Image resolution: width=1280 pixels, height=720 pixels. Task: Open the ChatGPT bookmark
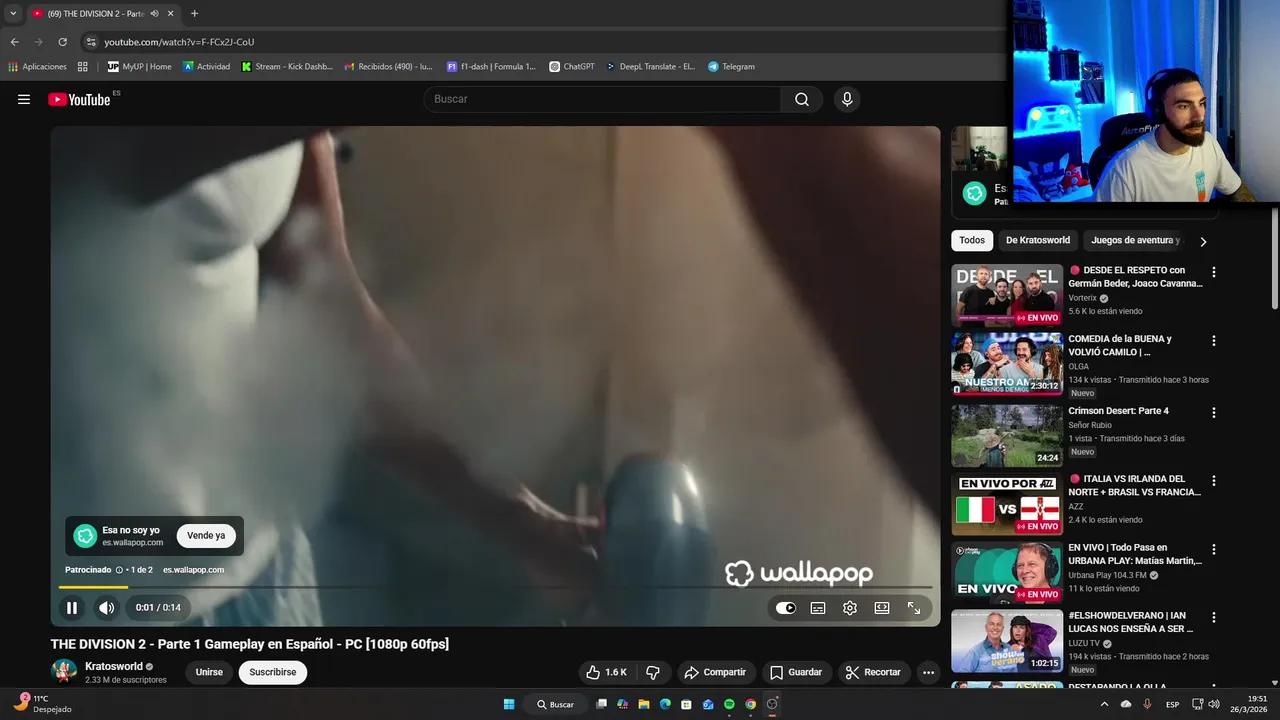pos(572,67)
